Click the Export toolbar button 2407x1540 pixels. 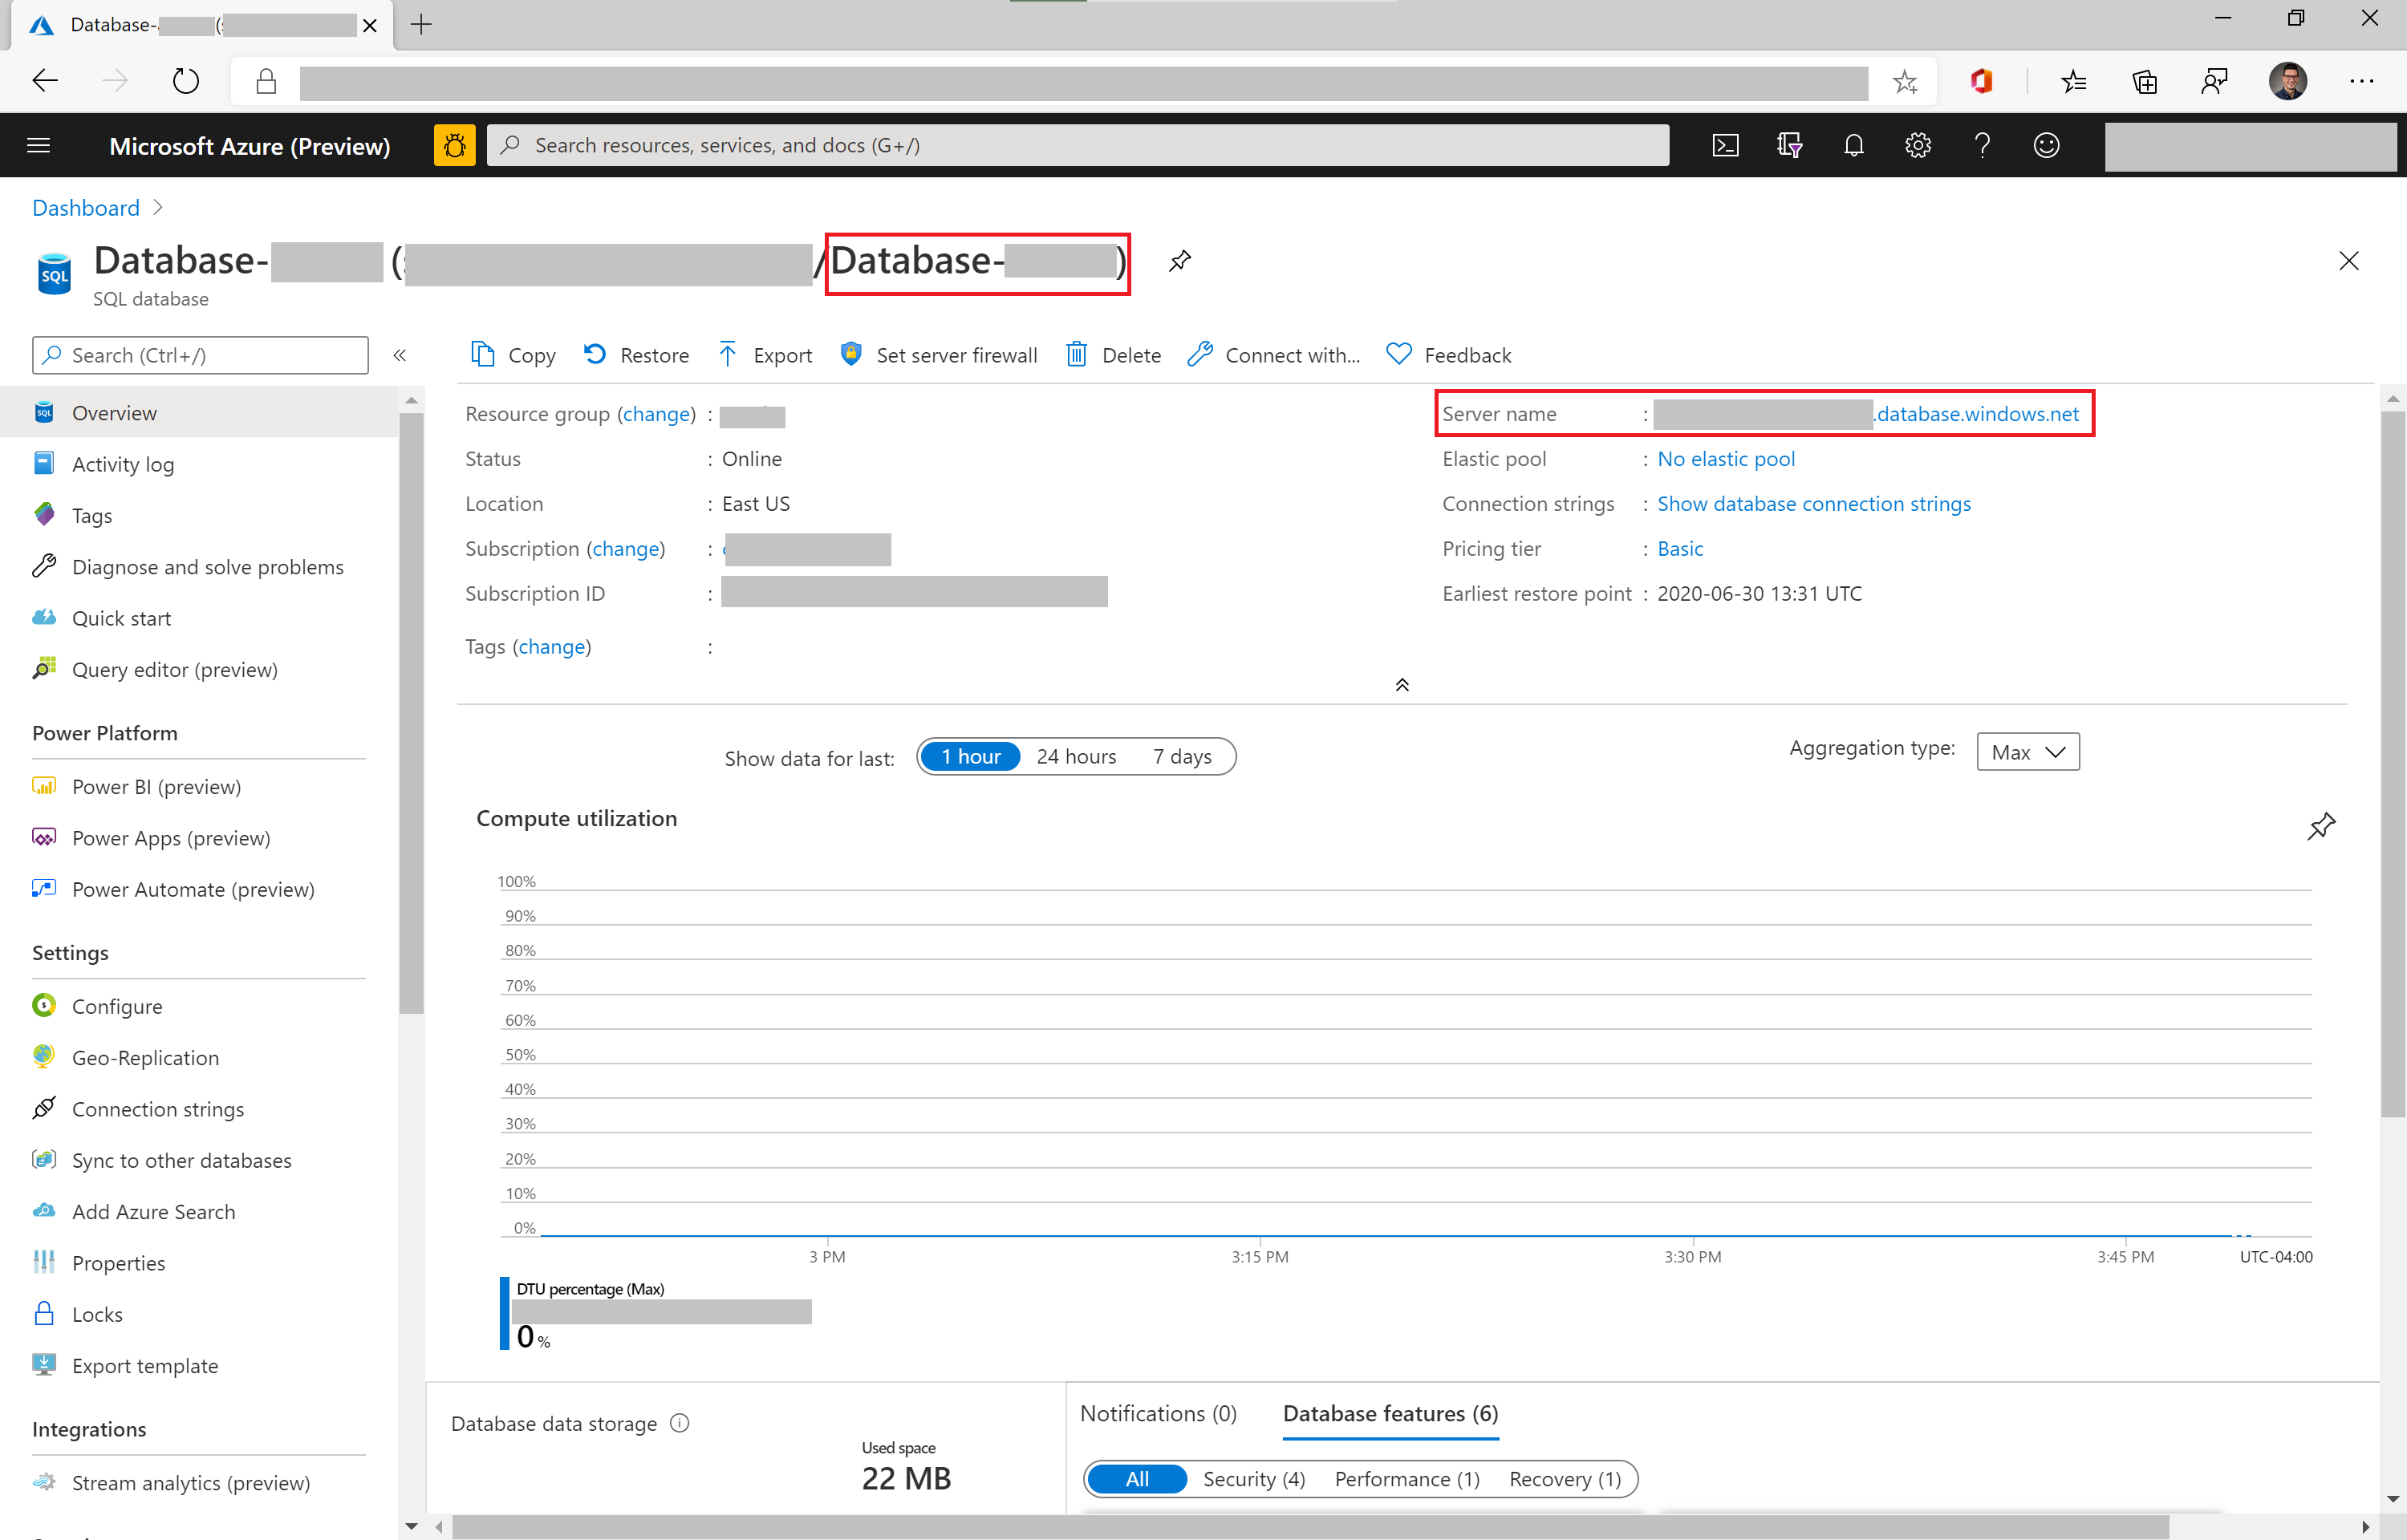[x=765, y=355]
